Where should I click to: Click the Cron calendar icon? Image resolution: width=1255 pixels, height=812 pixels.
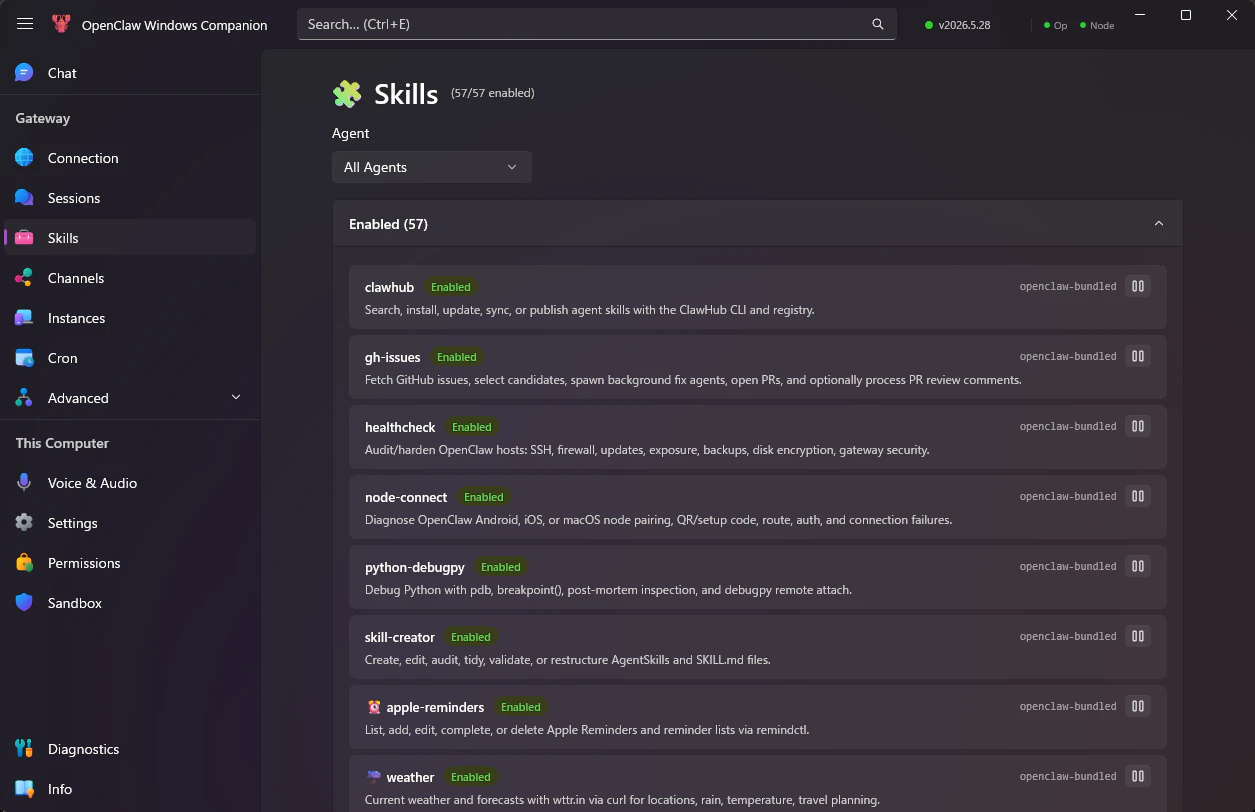[24, 358]
